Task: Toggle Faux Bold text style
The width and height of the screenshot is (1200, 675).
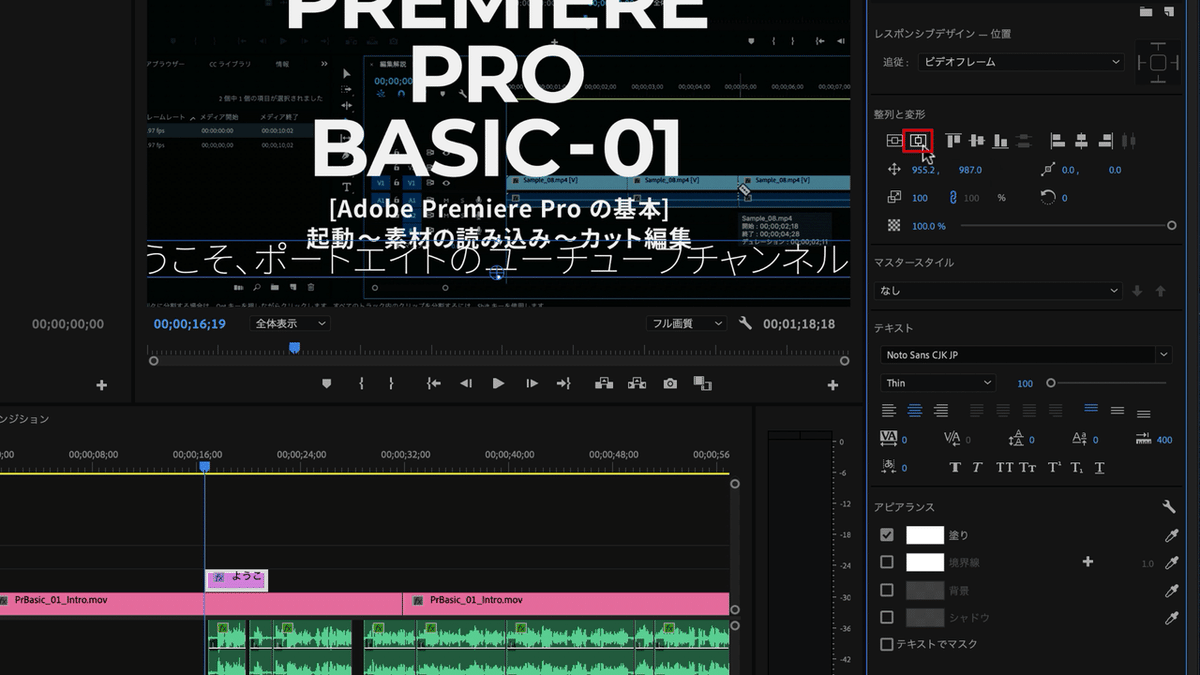Action: 954,467
